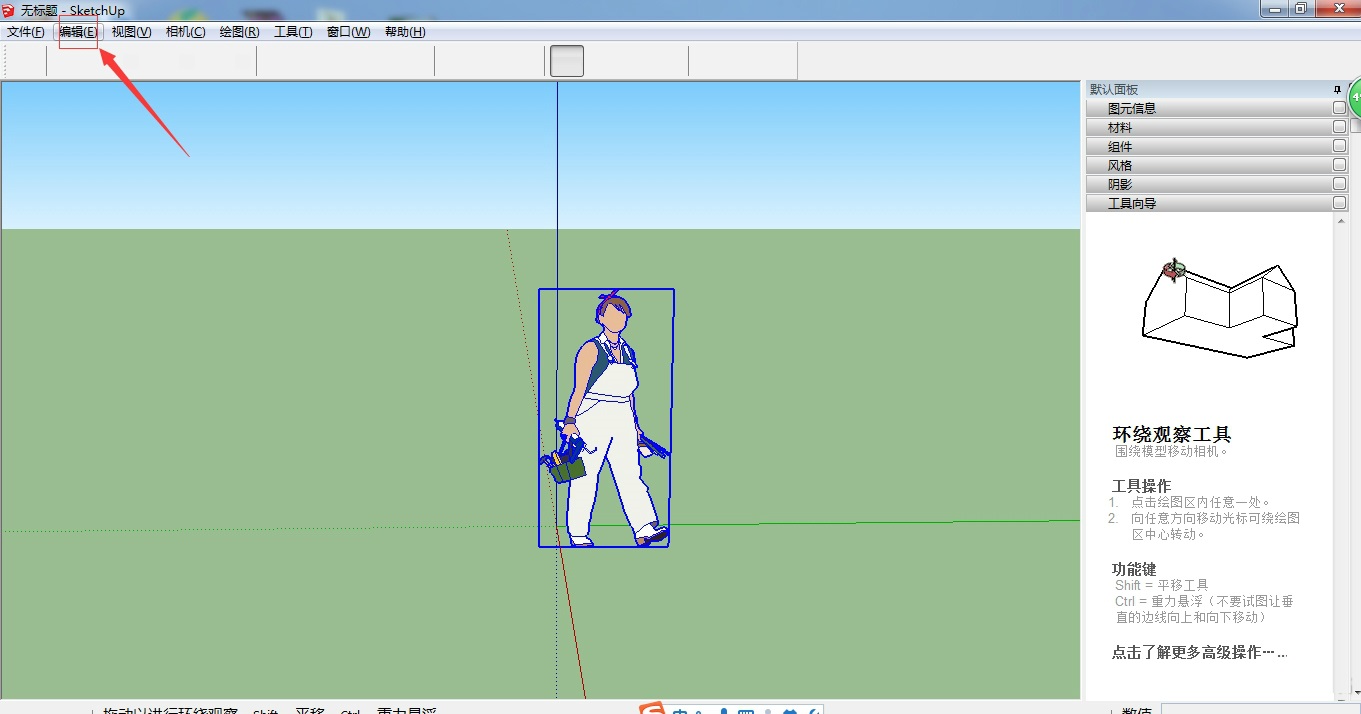Click the 工具操作 section heading
Image resolution: width=1361 pixels, height=714 pixels.
tap(1141, 486)
